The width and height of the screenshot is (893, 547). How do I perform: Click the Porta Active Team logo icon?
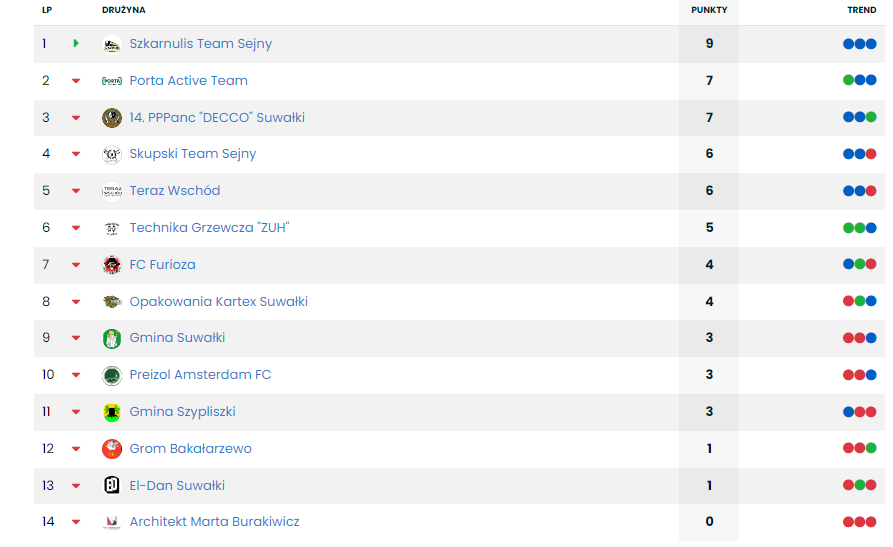tap(112, 81)
